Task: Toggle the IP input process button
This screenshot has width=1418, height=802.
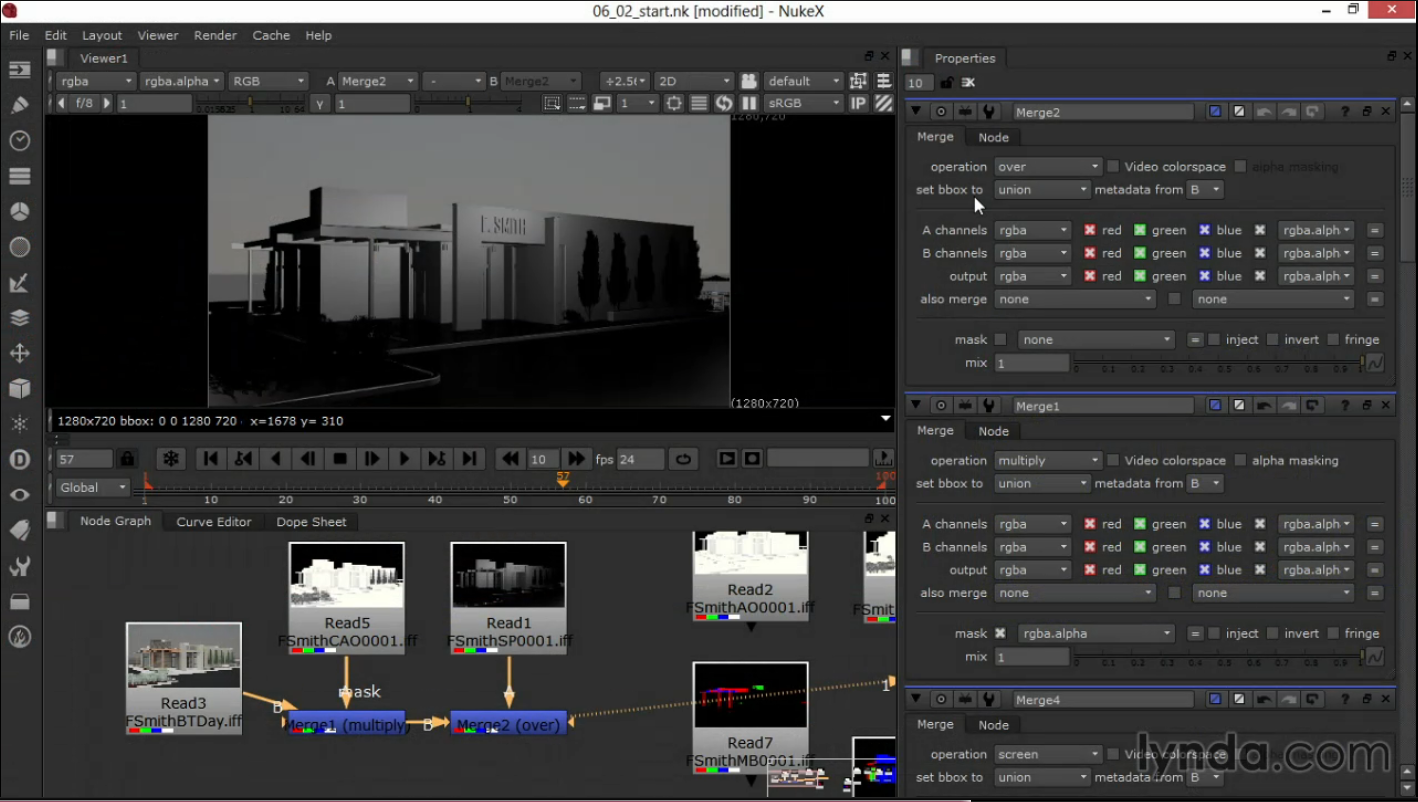Action: [858, 103]
